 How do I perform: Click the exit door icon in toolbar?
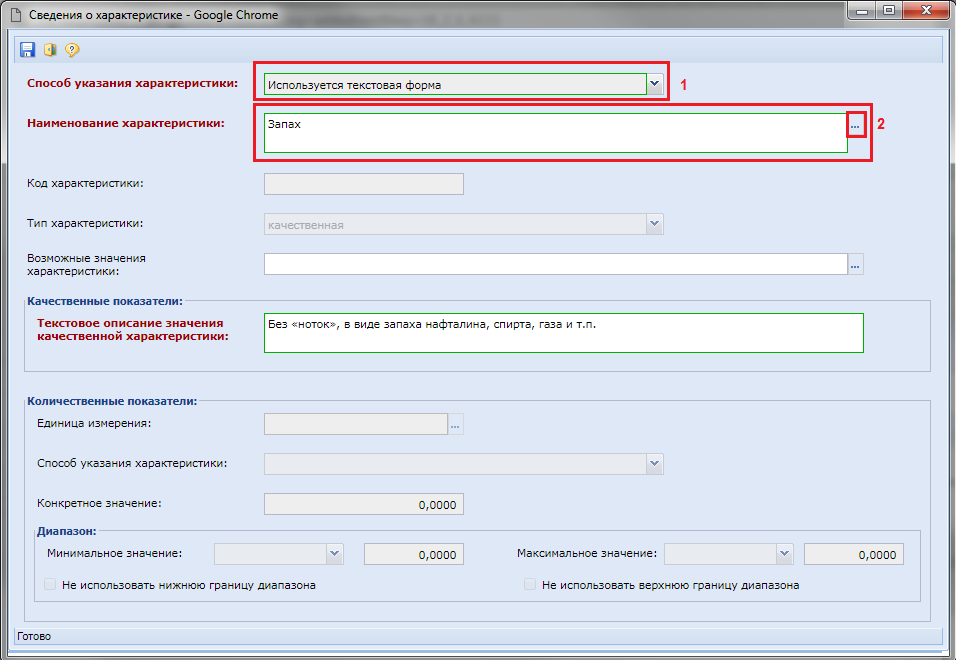click(49, 50)
